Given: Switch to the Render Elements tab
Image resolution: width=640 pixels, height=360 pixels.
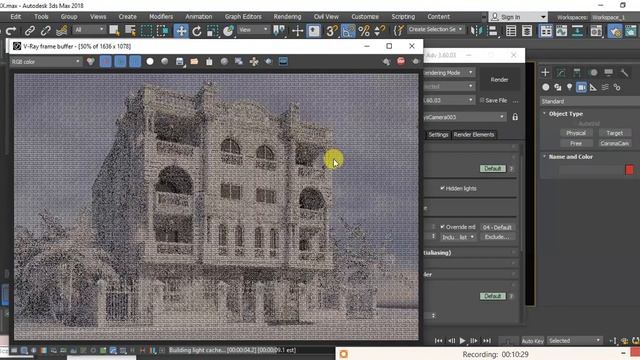Looking at the screenshot, I should tap(473, 135).
